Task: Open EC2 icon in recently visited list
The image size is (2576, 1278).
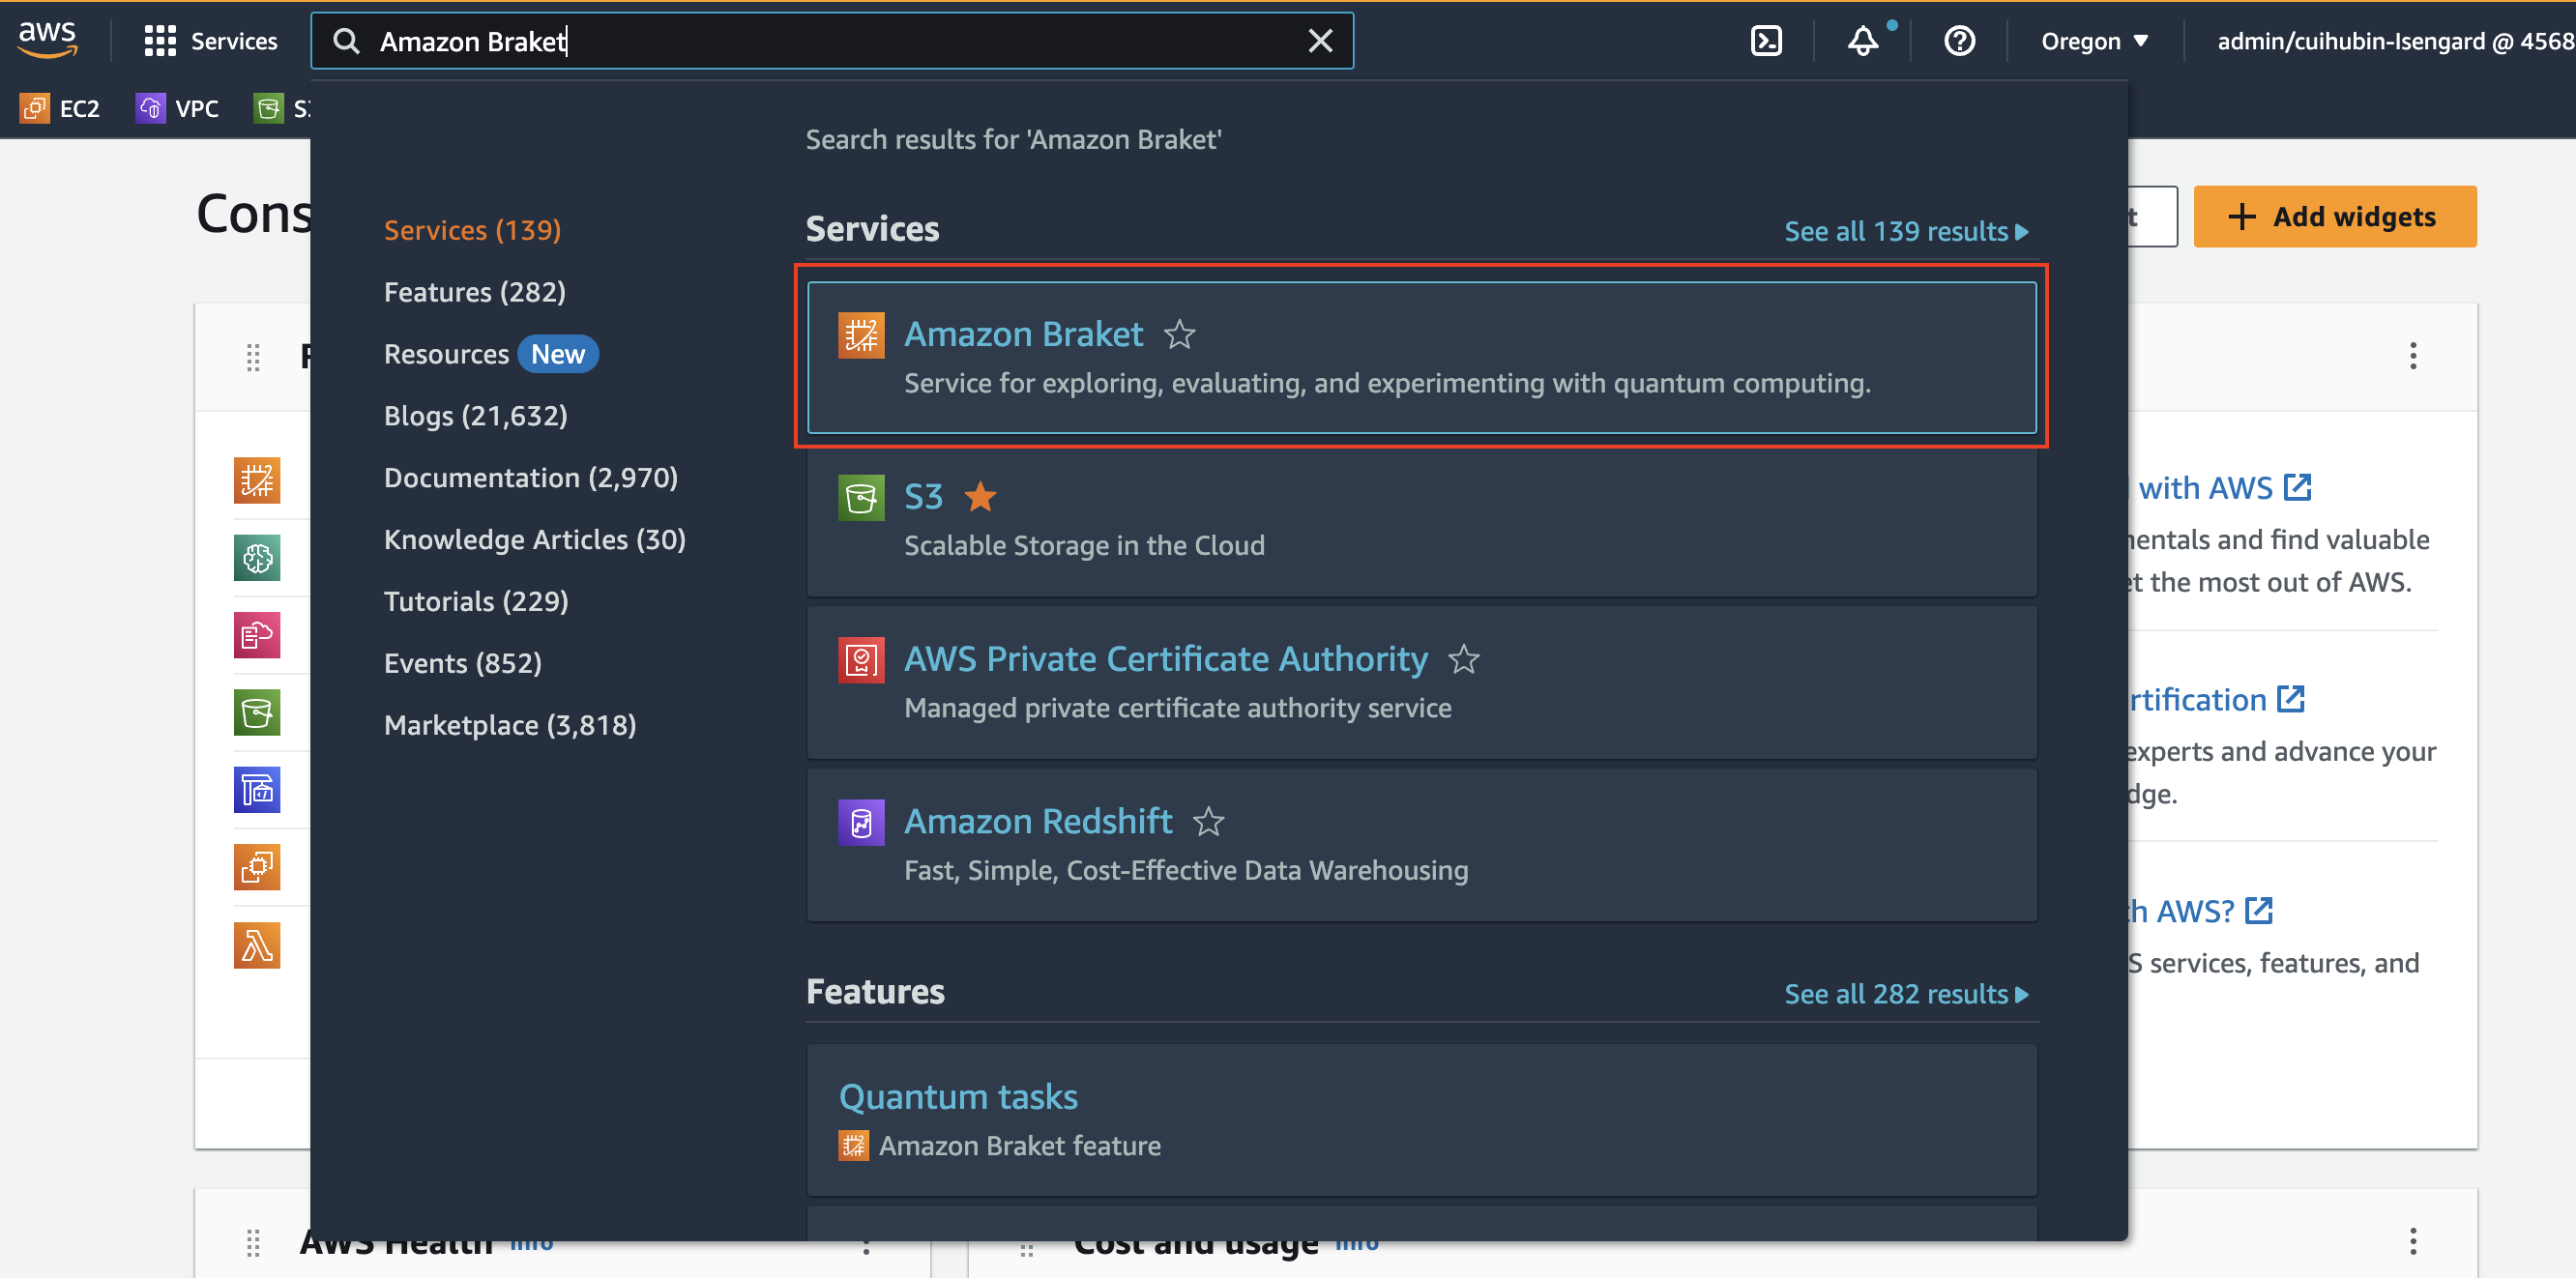Action: point(257,867)
